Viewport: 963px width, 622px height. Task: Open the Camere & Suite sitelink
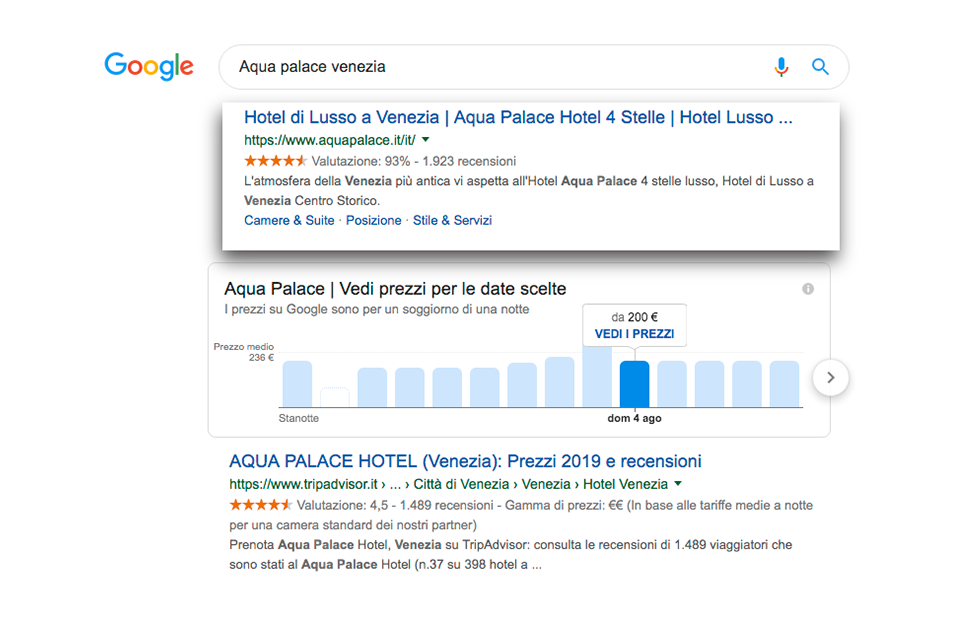pyautogui.click(x=289, y=220)
